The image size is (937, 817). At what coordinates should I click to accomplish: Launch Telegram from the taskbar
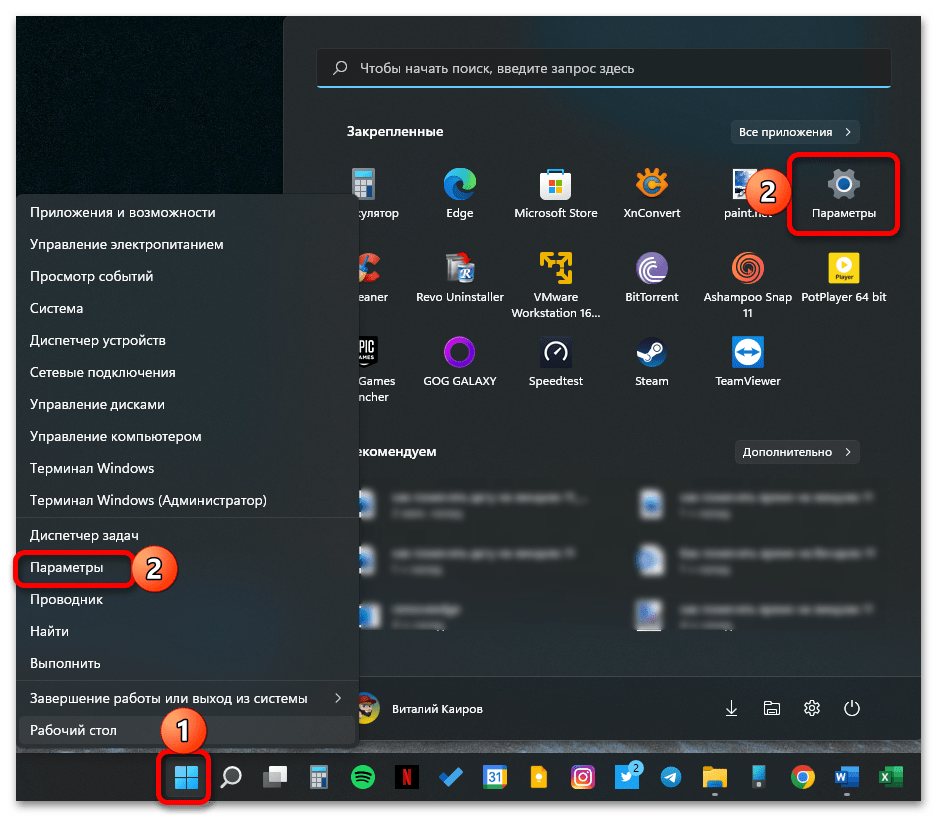[670, 777]
